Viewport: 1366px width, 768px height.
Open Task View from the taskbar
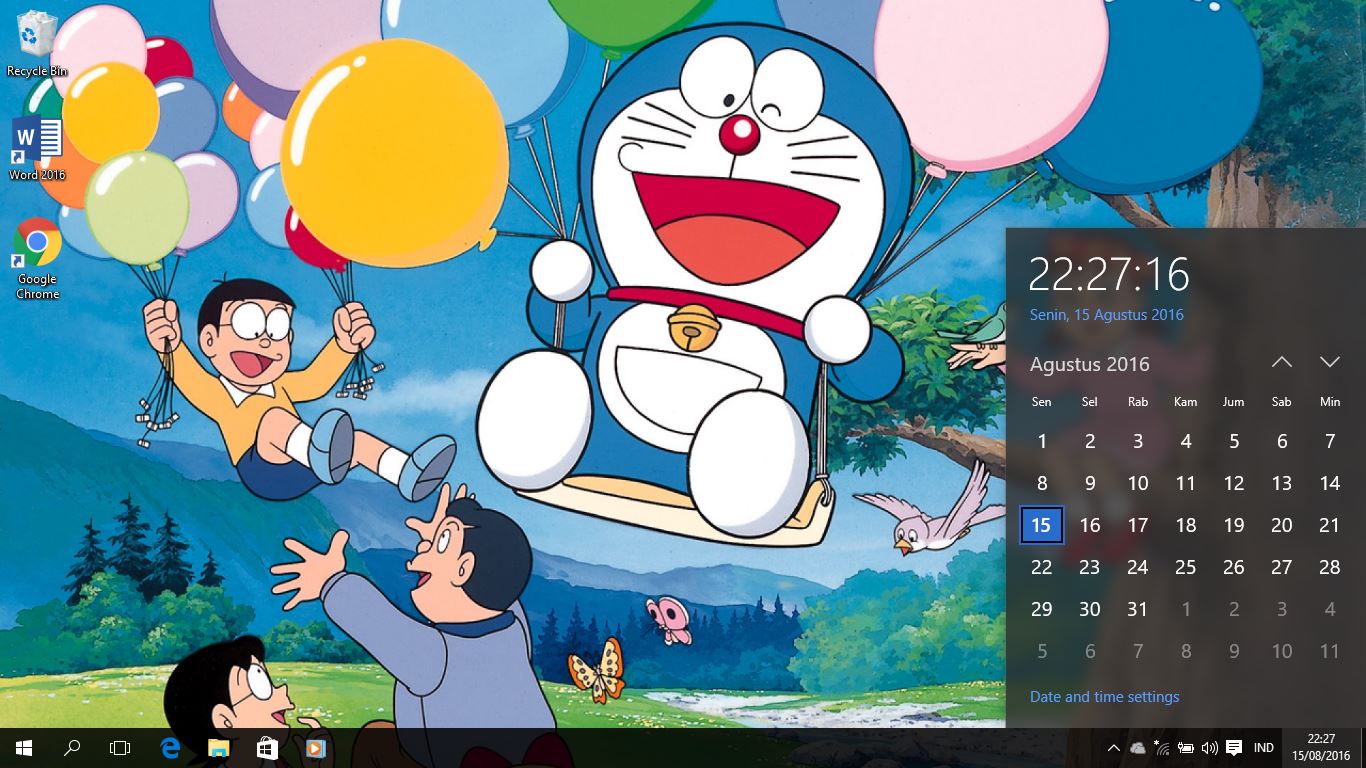(120, 748)
